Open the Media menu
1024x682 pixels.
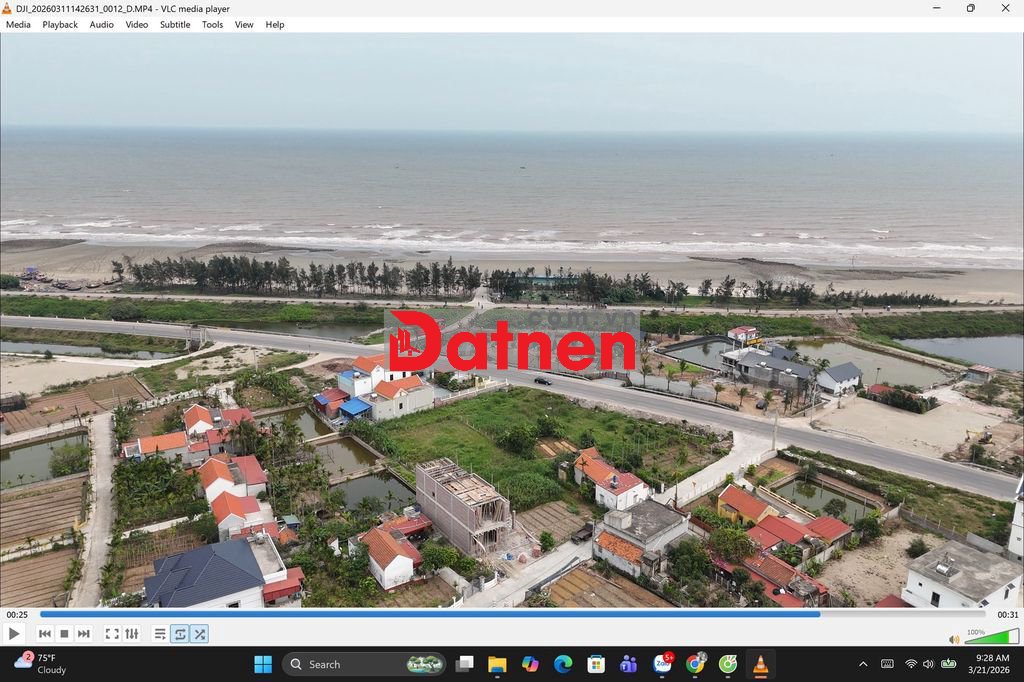tap(18, 25)
